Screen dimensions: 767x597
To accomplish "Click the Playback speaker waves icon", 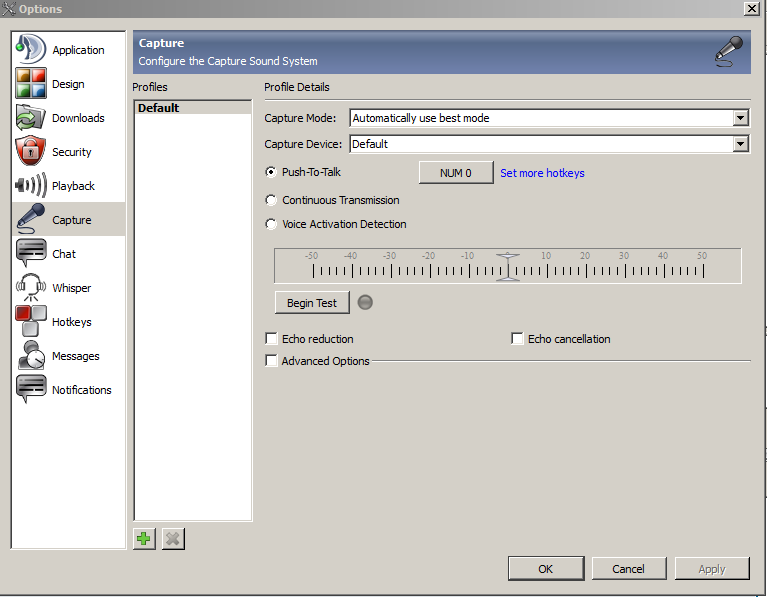I will pyautogui.click(x=31, y=185).
